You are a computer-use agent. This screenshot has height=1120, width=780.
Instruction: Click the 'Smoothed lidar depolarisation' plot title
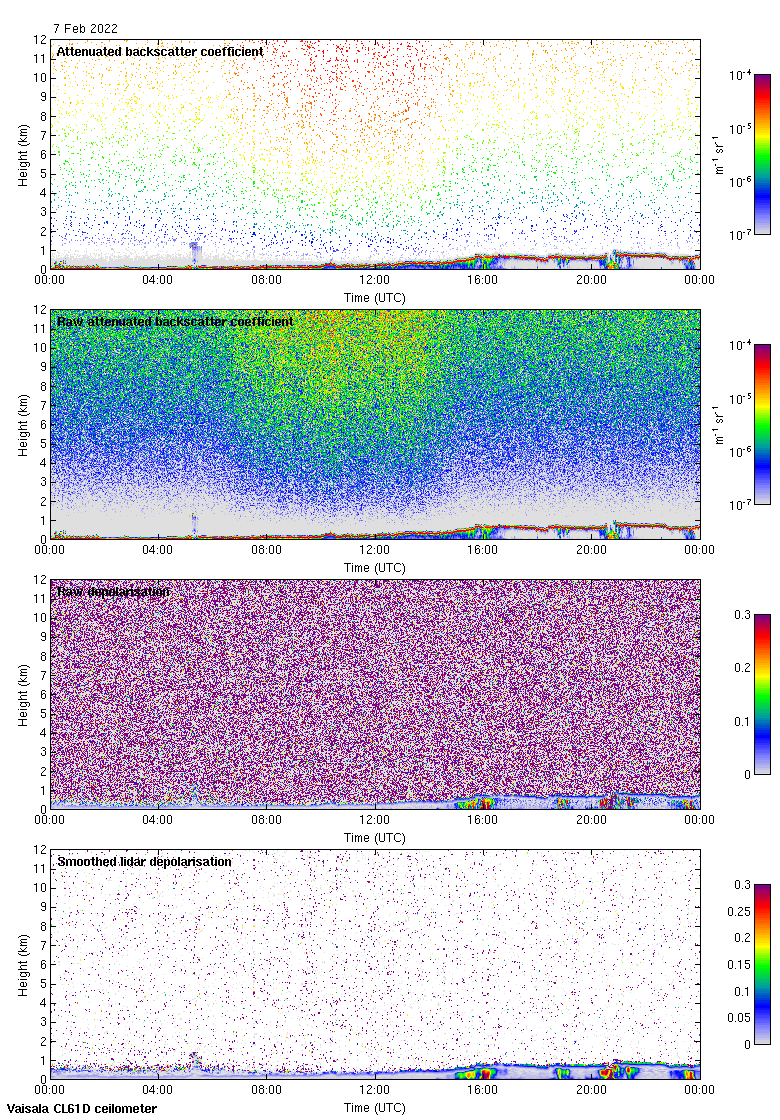point(144,861)
